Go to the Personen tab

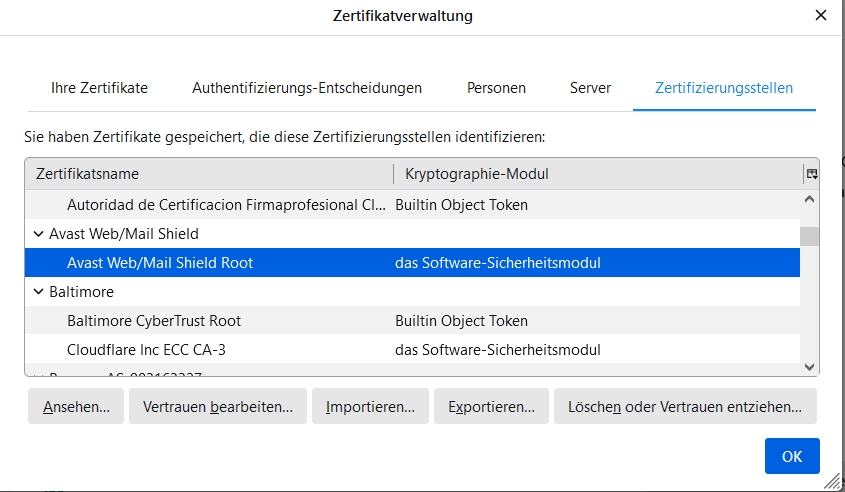click(x=496, y=88)
